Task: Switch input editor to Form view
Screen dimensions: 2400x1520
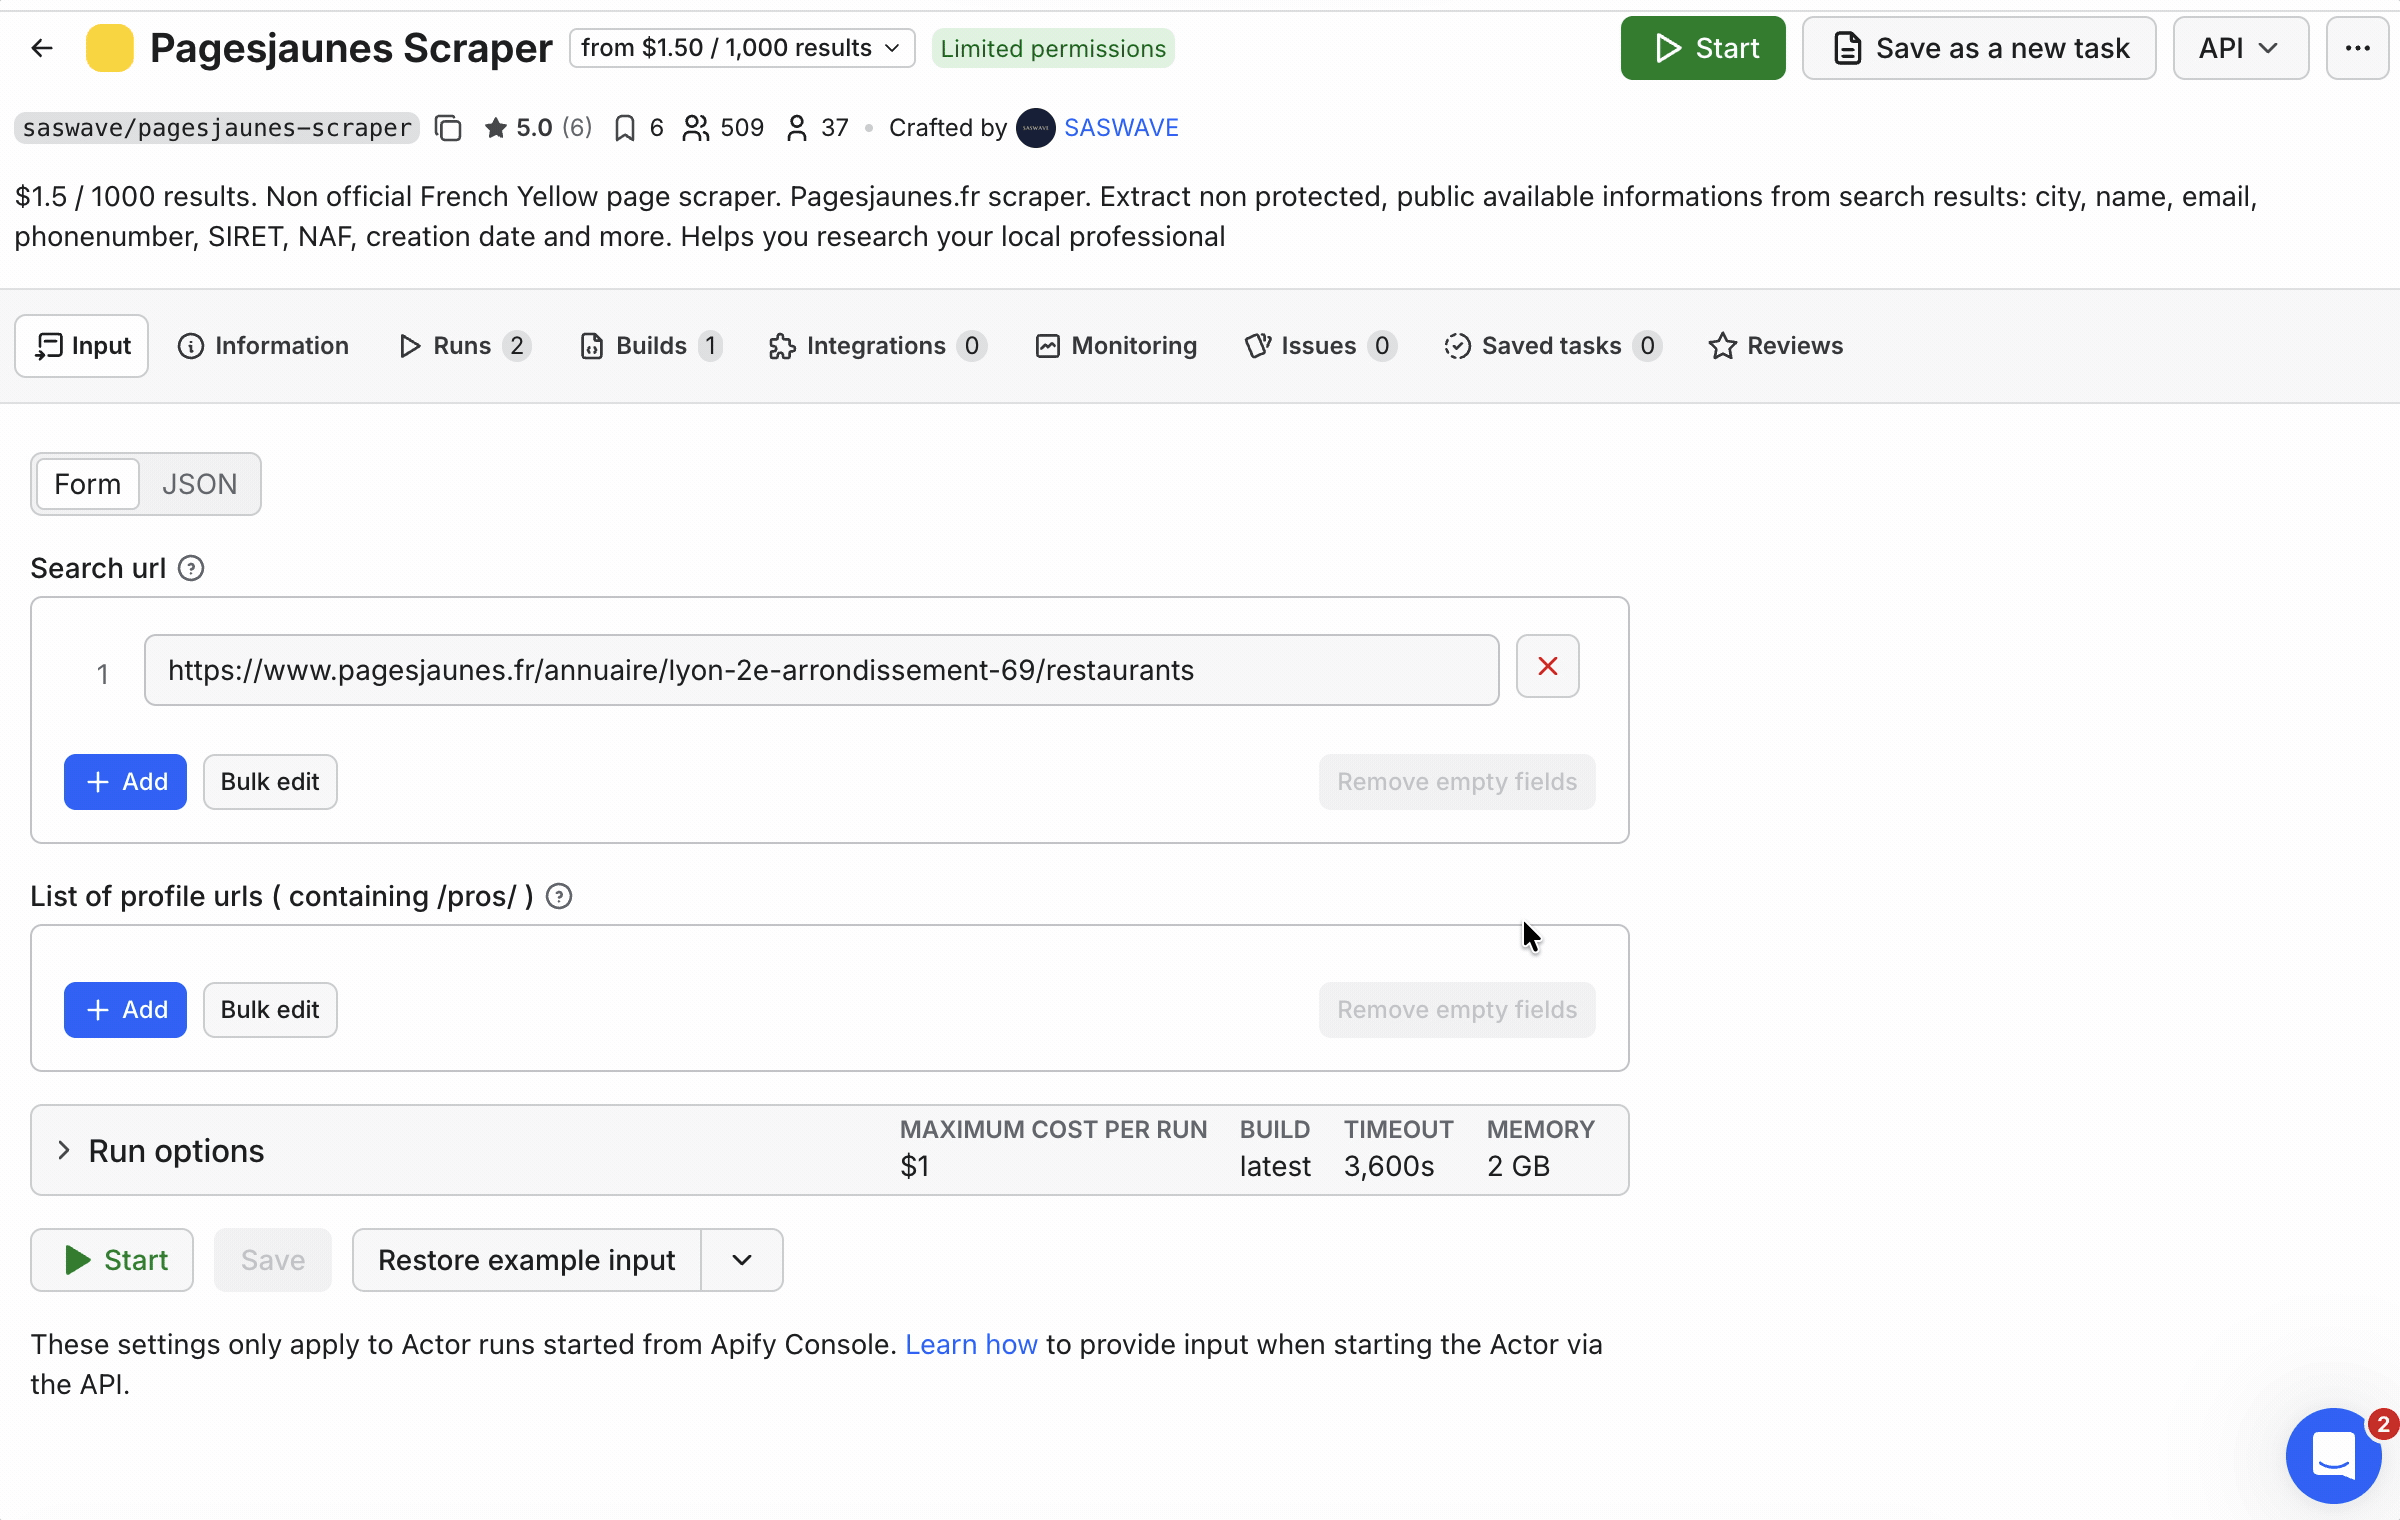Action: (x=87, y=484)
